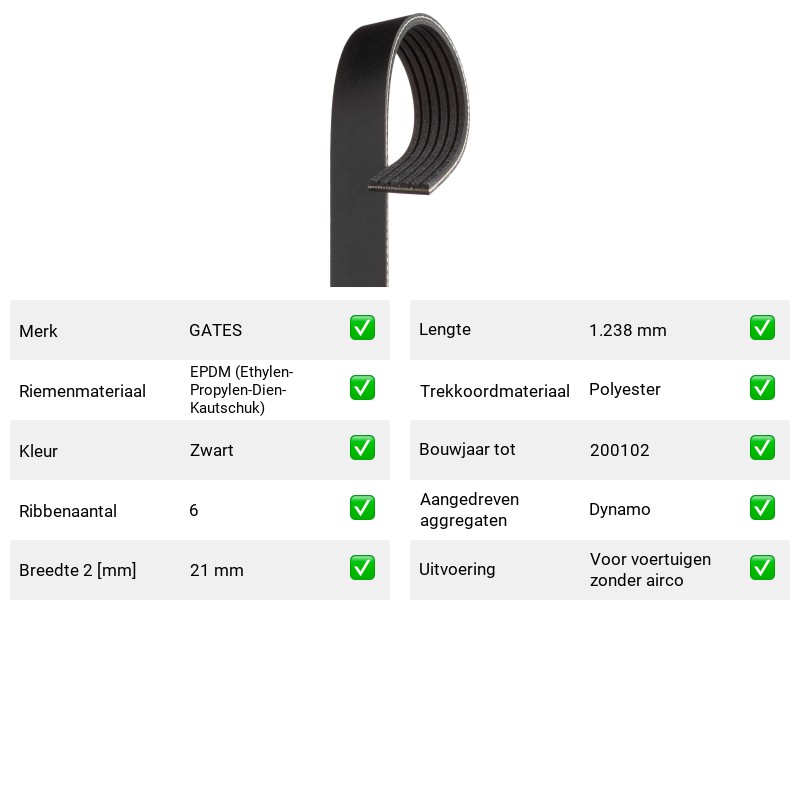Click the green checkmark next to GATES
The image size is (800, 800).
click(362, 328)
